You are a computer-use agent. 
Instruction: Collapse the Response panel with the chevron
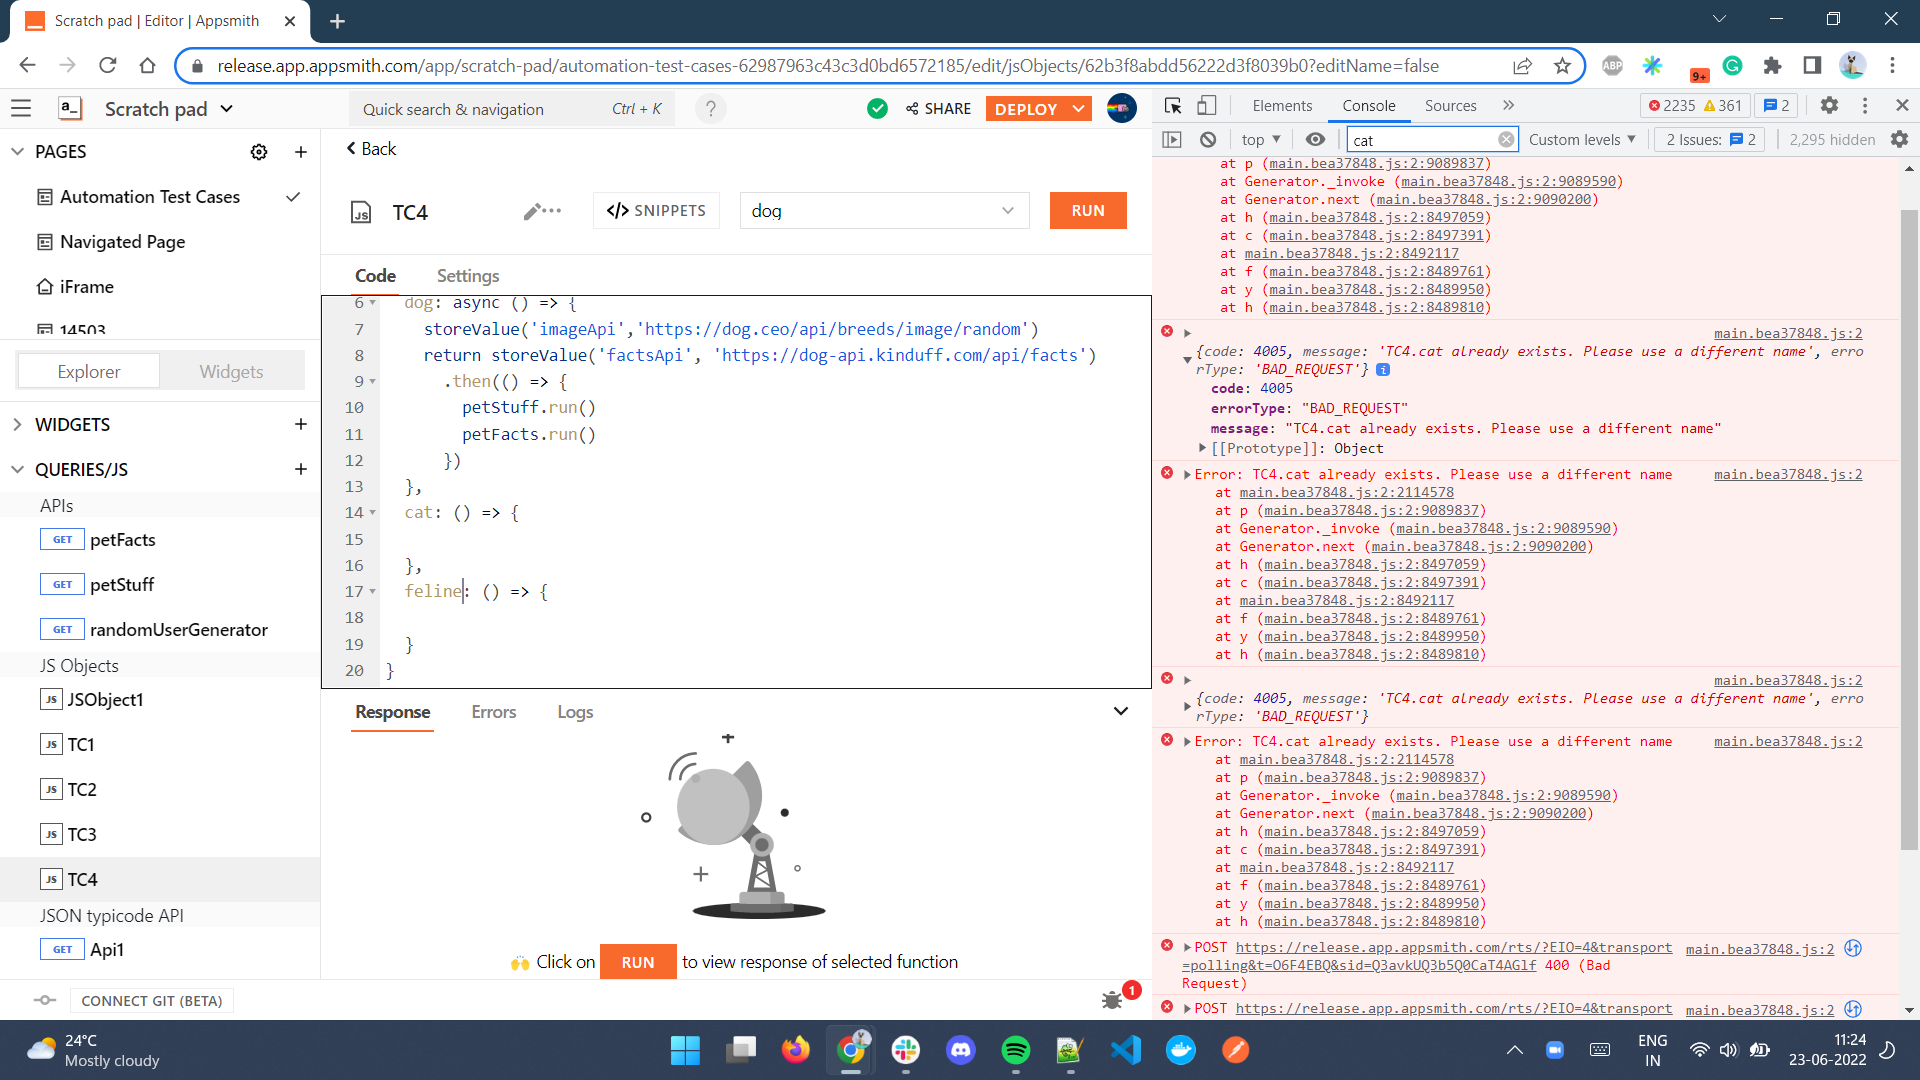pyautogui.click(x=1119, y=711)
